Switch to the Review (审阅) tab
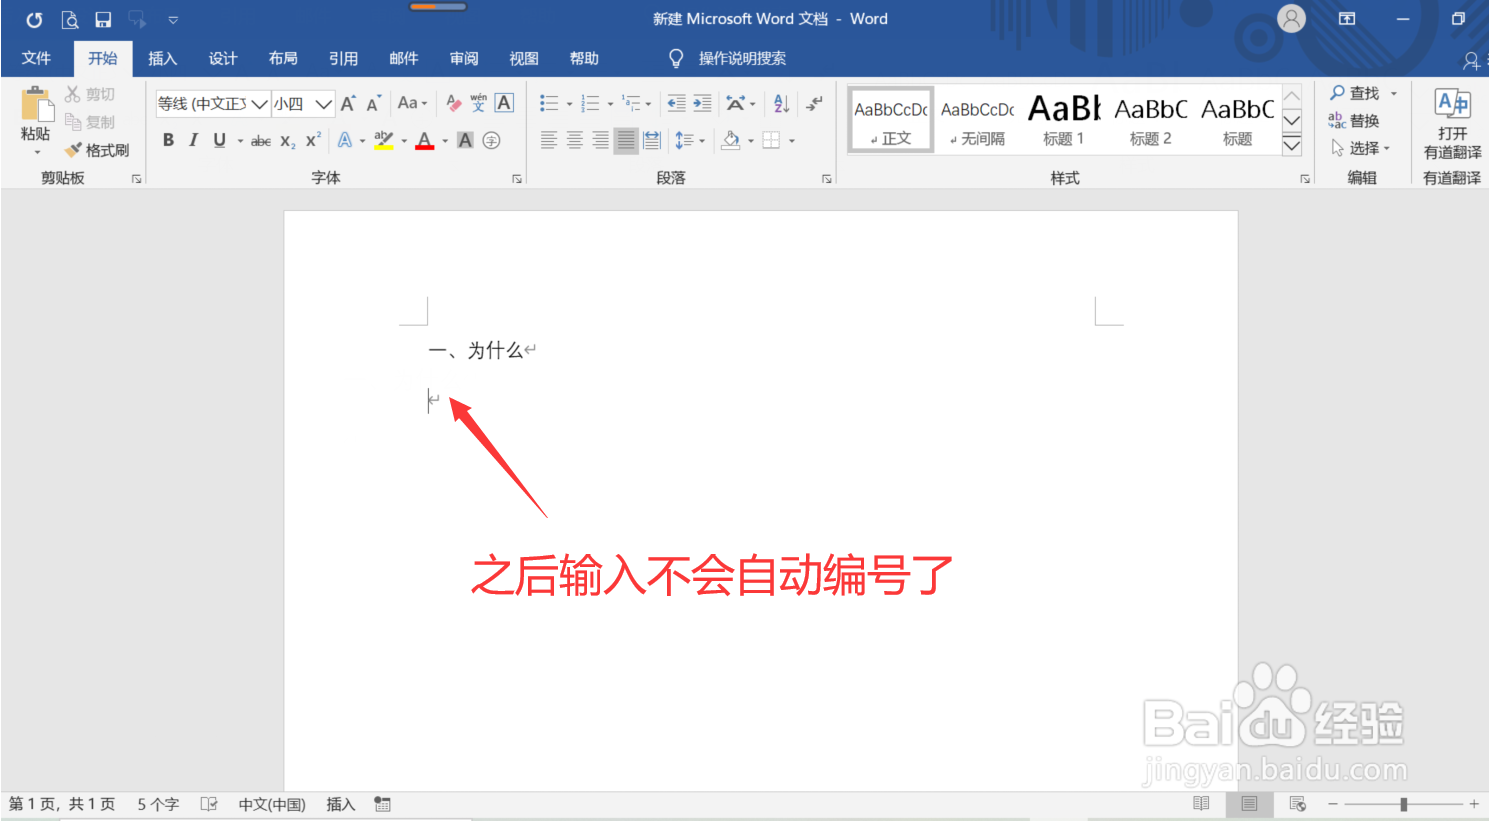Screen dimensions: 1489x821 coord(464,58)
